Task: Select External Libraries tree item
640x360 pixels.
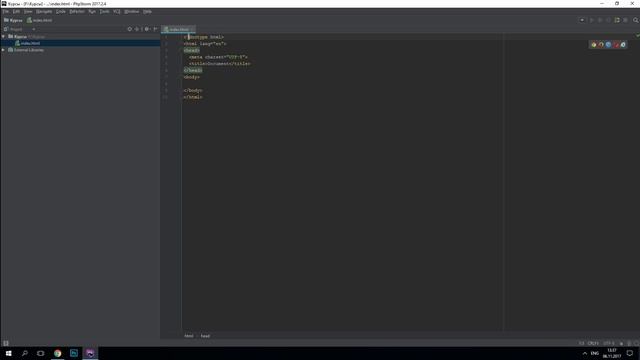Action: (x=29, y=50)
